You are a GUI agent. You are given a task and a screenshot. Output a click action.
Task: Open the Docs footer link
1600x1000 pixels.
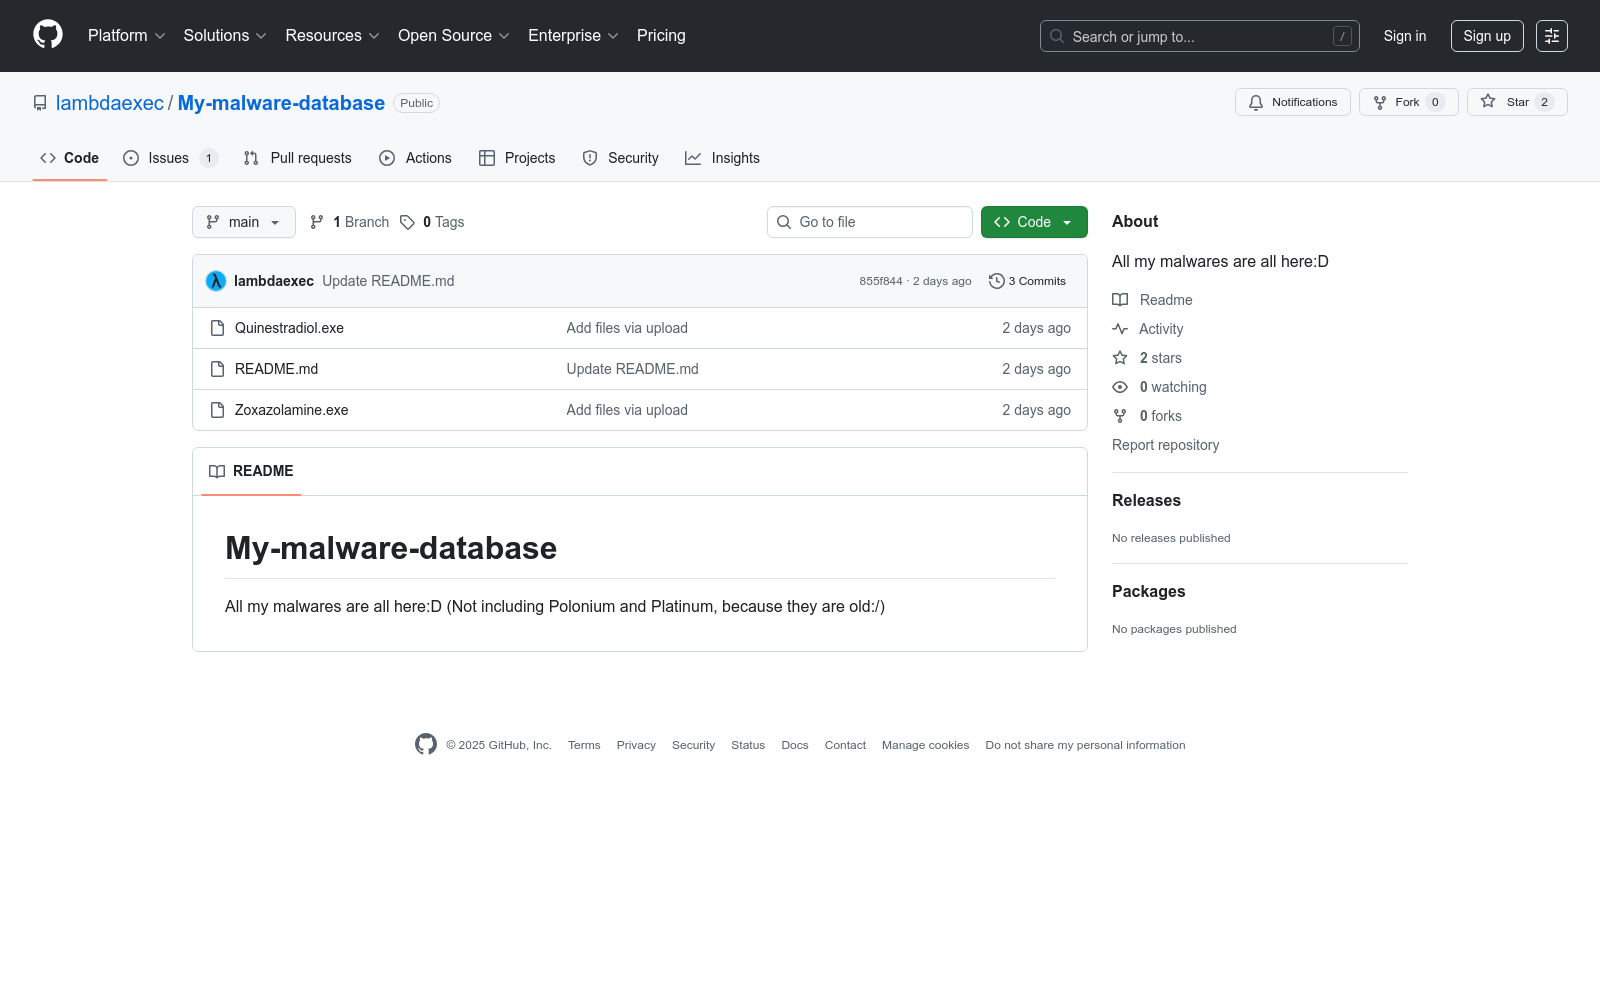click(x=795, y=745)
